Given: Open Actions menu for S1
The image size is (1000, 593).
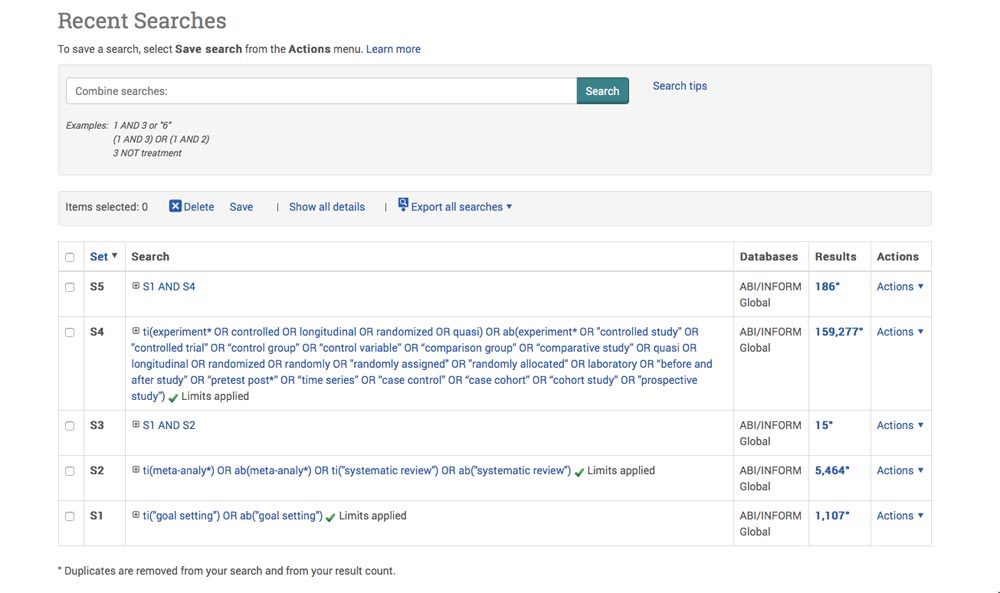Looking at the screenshot, I should (900, 515).
